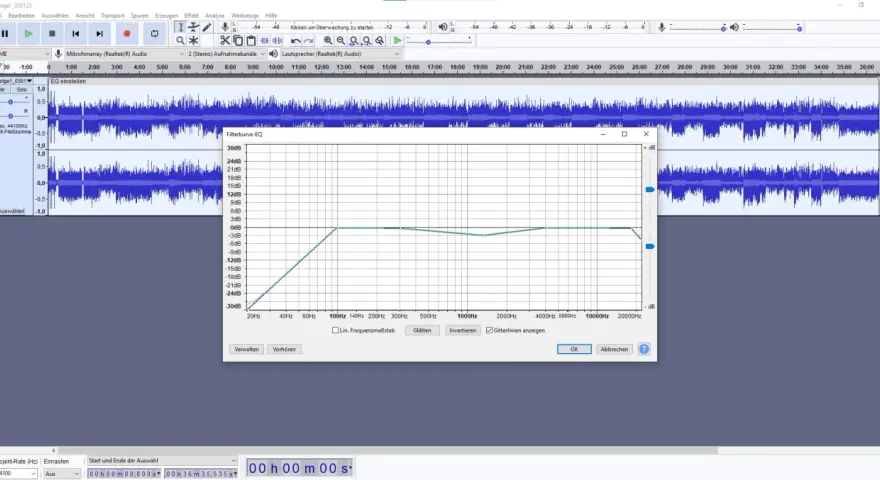
Task: Open the Hilfe menu
Action: click(271, 16)
